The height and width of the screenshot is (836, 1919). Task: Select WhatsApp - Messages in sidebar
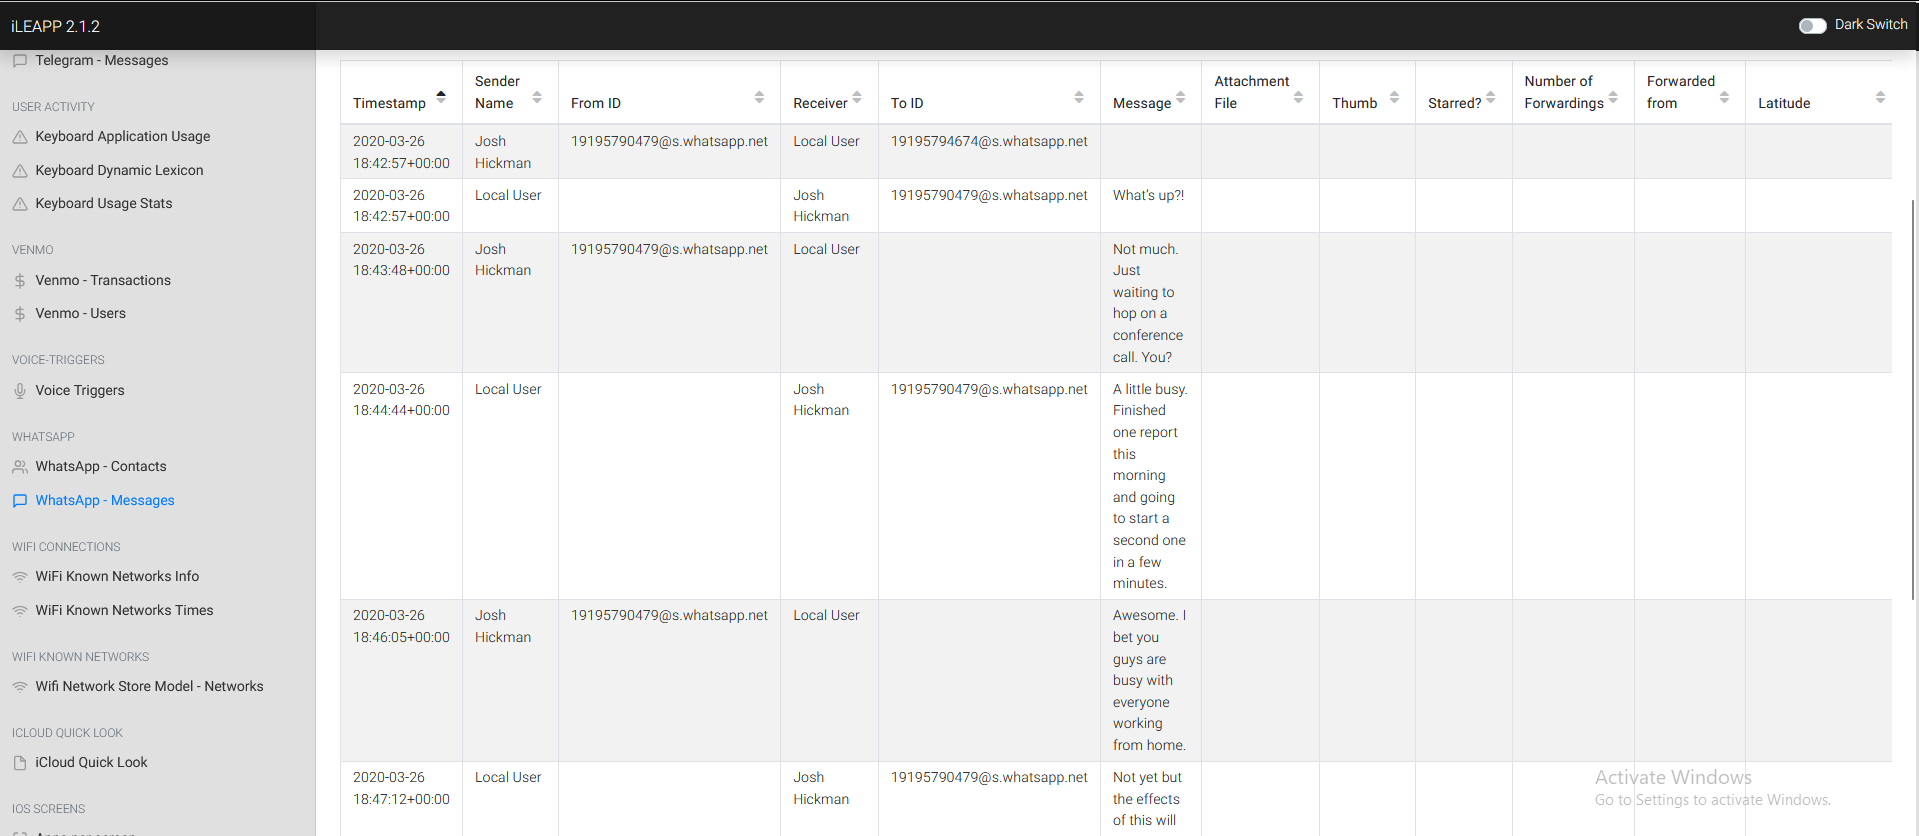click(105, 500)
